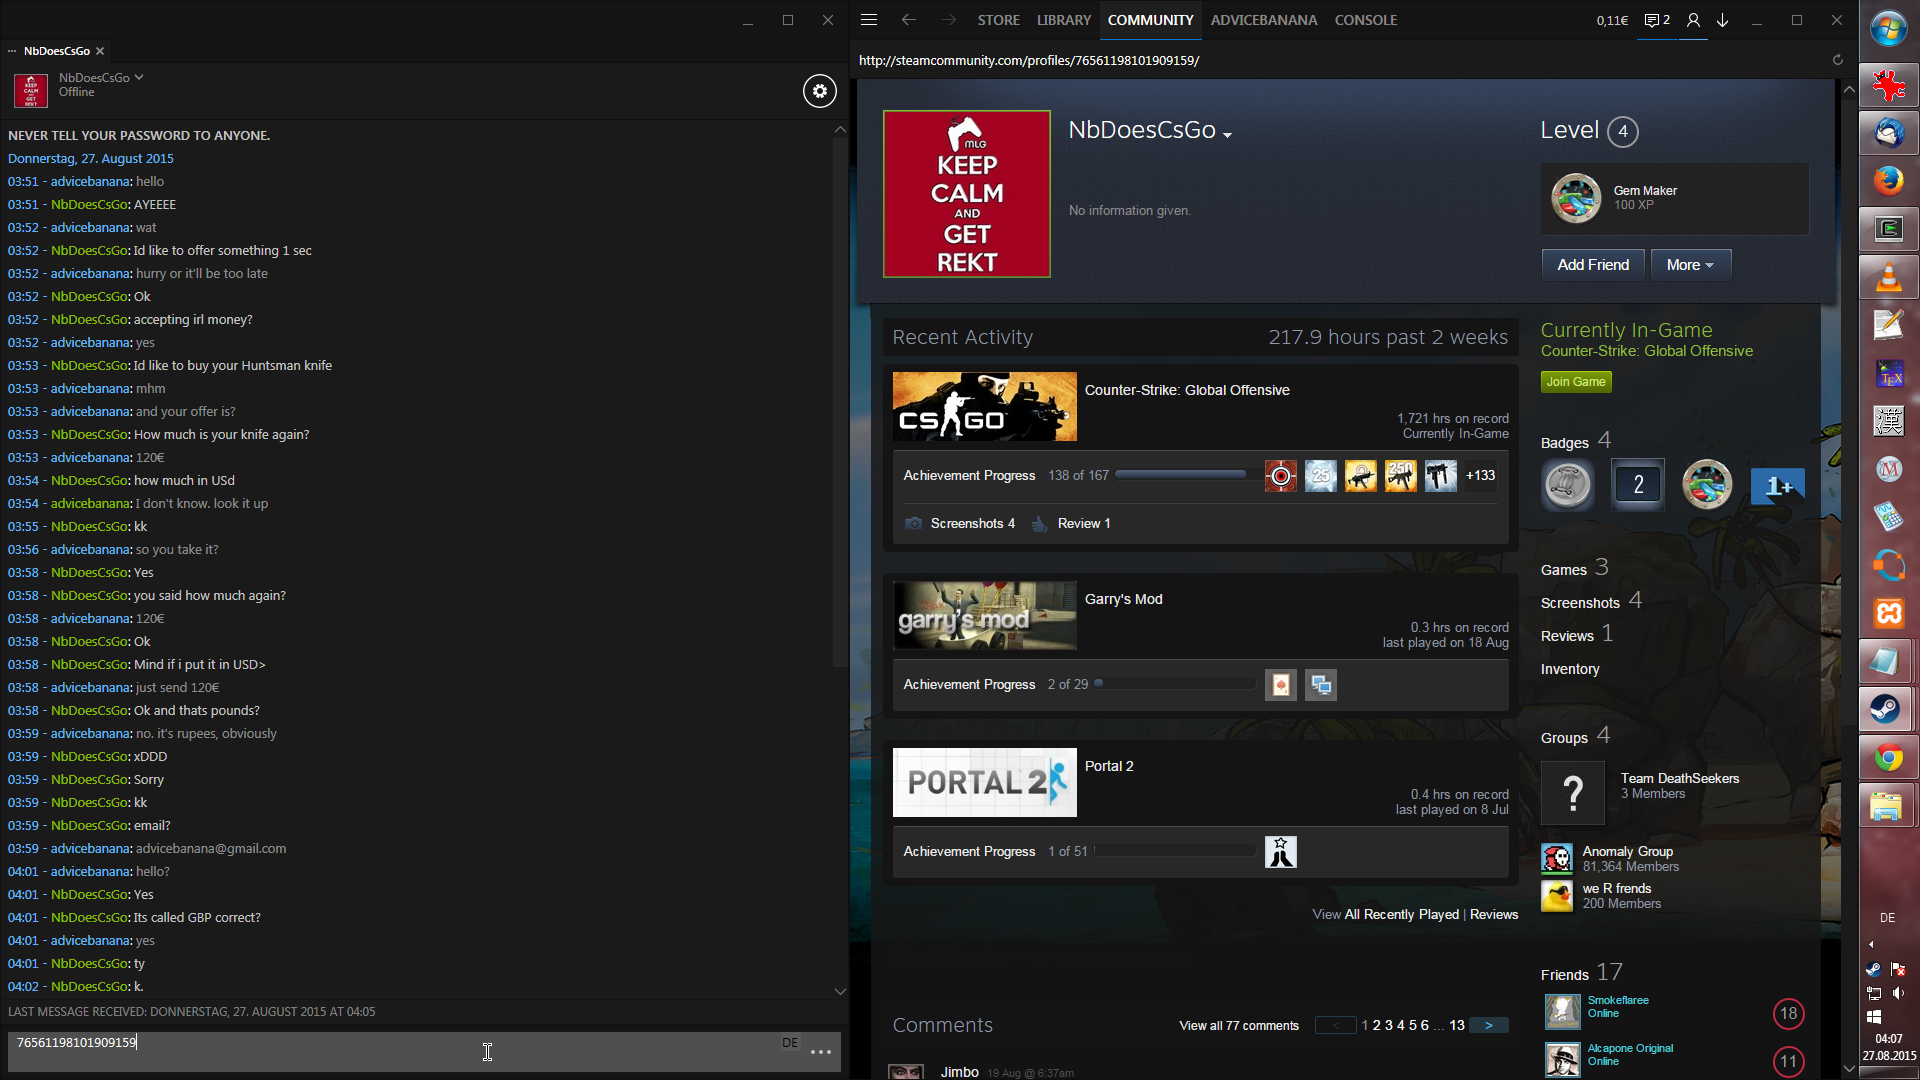Open the downloads arrow icon
This screenshot has height=1080, width=1920.
[x=1723, y=20]
